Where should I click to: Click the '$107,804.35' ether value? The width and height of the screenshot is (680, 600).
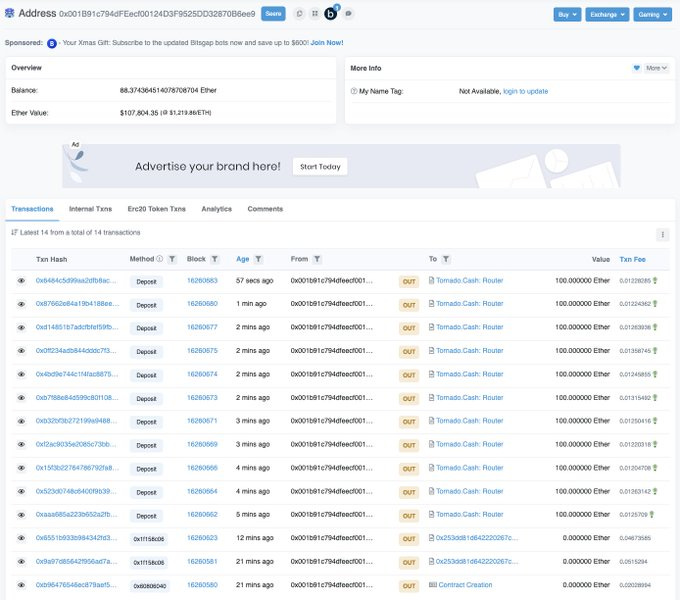[x=139, y=113]
